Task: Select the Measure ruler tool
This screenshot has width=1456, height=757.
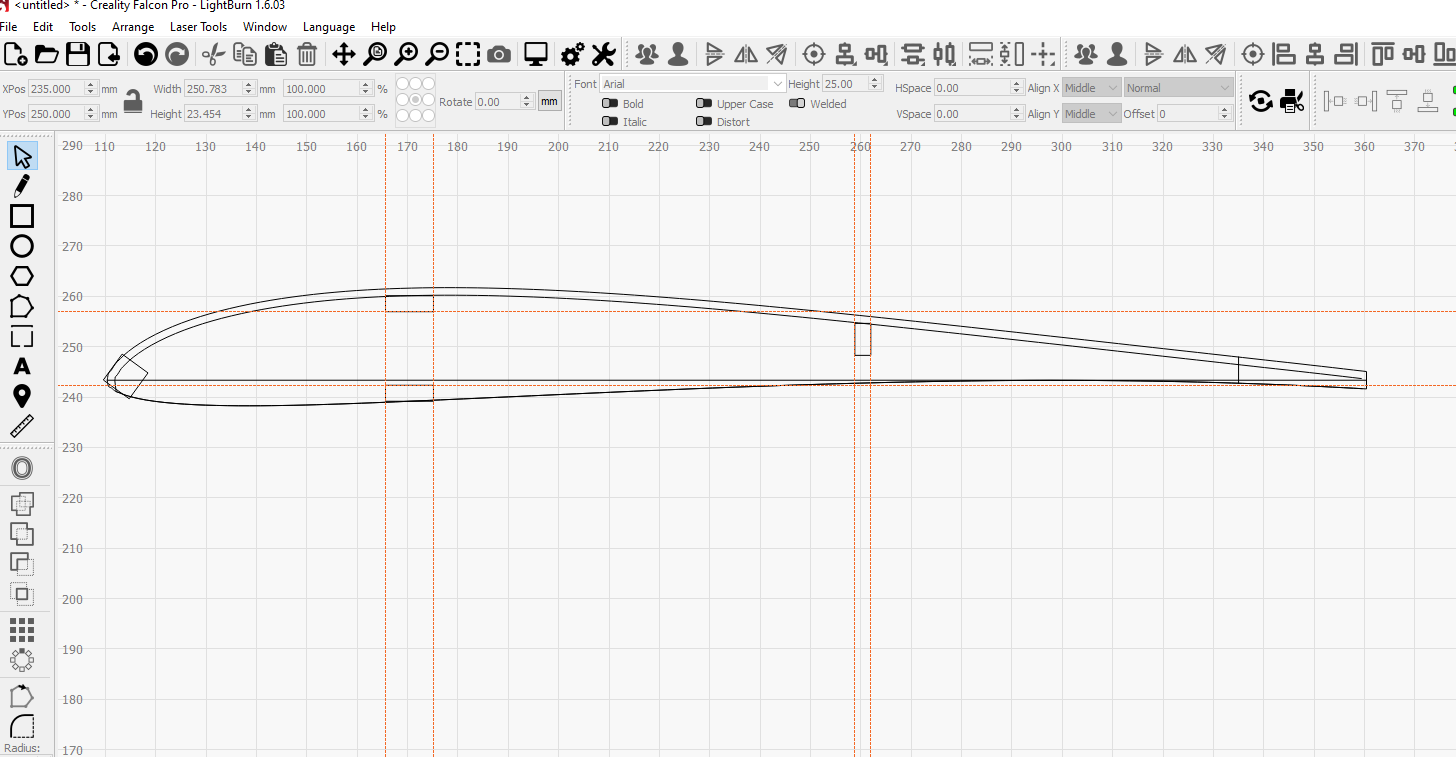Action: 21,427
